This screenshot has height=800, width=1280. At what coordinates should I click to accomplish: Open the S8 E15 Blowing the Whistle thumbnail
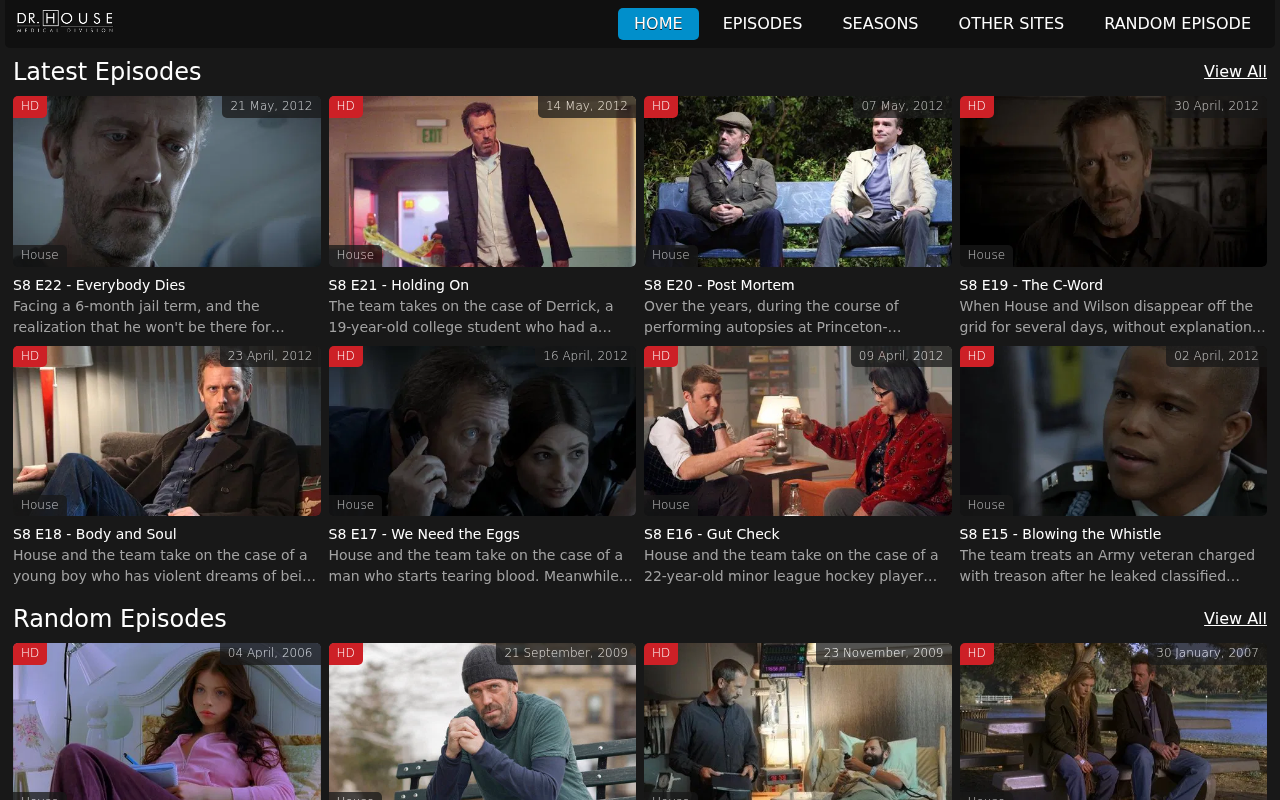click(1113, 431)
